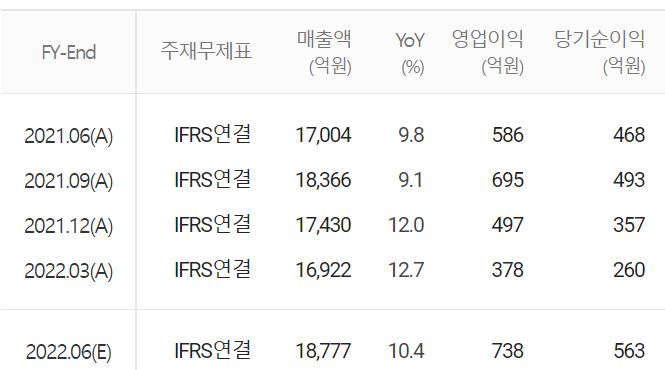Screen dimensions: 665x370
Task: Click IFRS연결 in the 2022.03(A) row
Action: [x=212, y=269]
